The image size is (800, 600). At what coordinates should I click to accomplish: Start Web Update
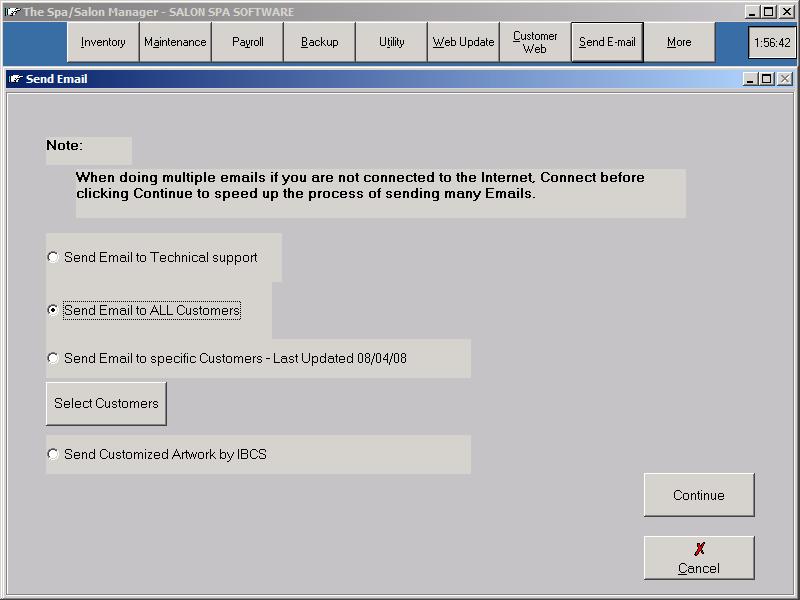pos(463,42)
